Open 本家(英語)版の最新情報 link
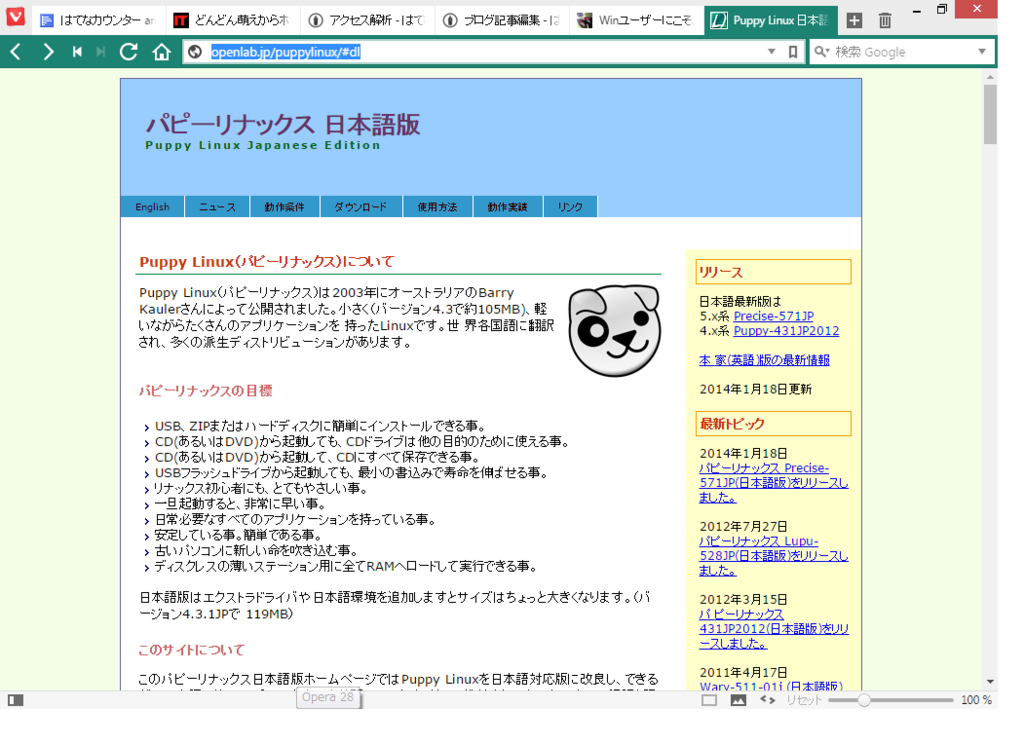This screenshot has width=1024, height=745. click(764, 360)
